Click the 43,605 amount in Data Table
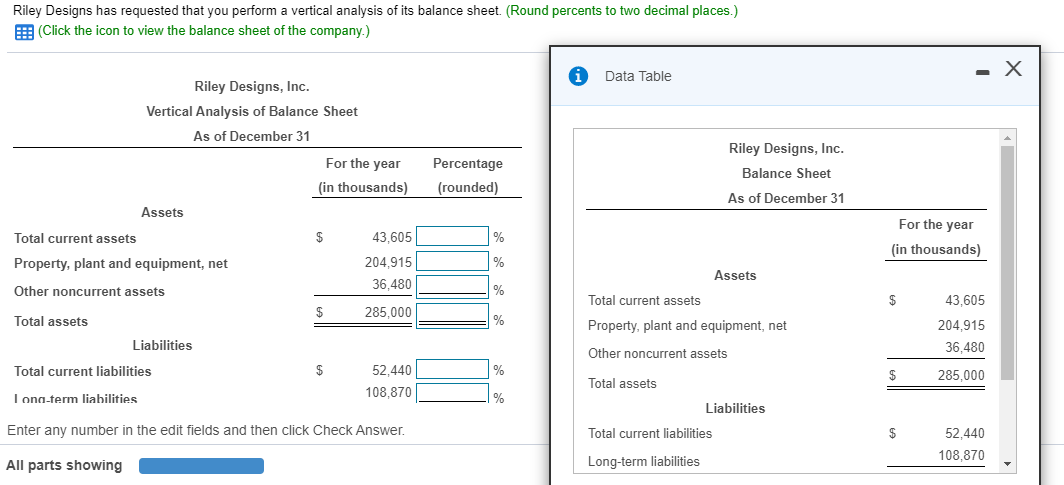 point(964,300)
